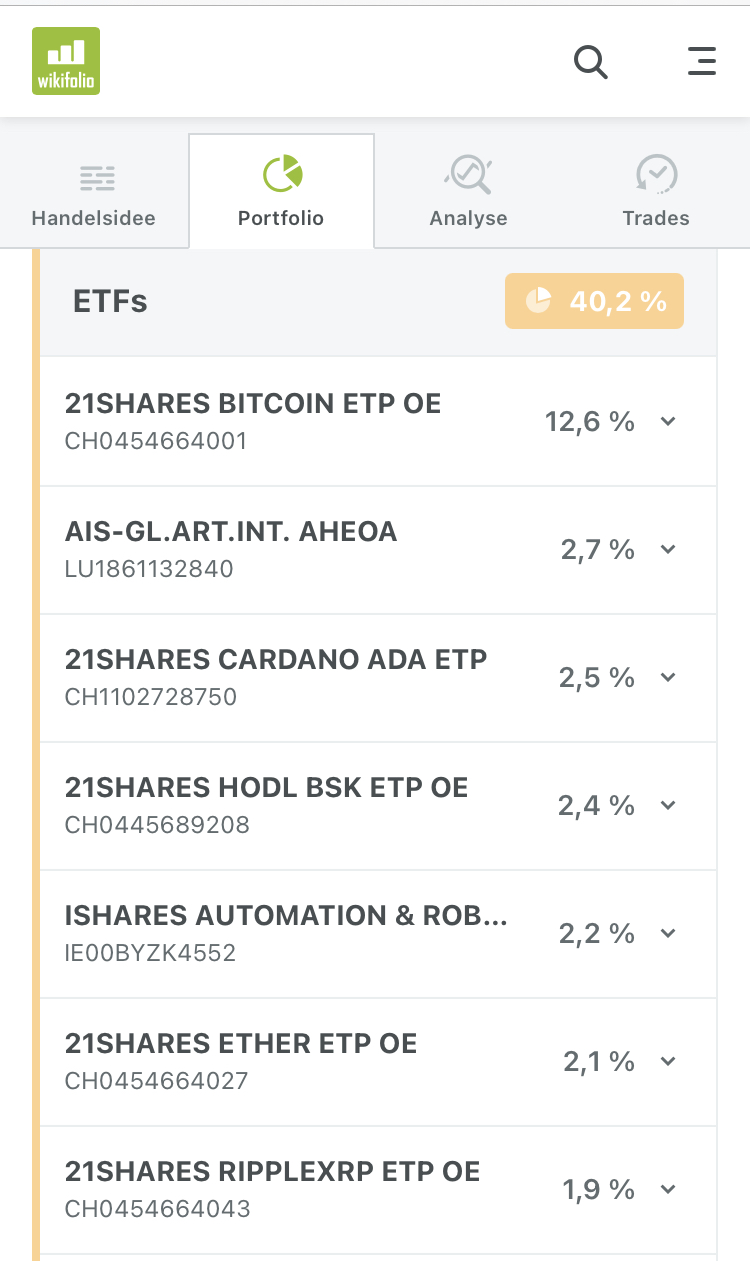Expand the 21SHARES HODL BSK chevron
This screenshot has width=750, height=1261.
[669, 805]
